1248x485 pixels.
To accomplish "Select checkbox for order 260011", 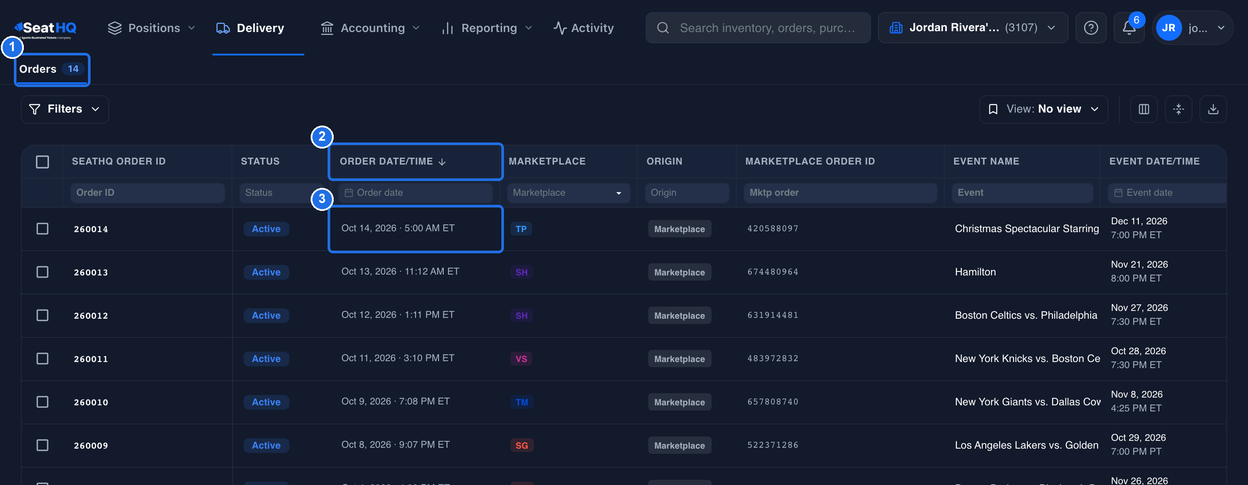I will pyautogui.click(x=42, y=358).
